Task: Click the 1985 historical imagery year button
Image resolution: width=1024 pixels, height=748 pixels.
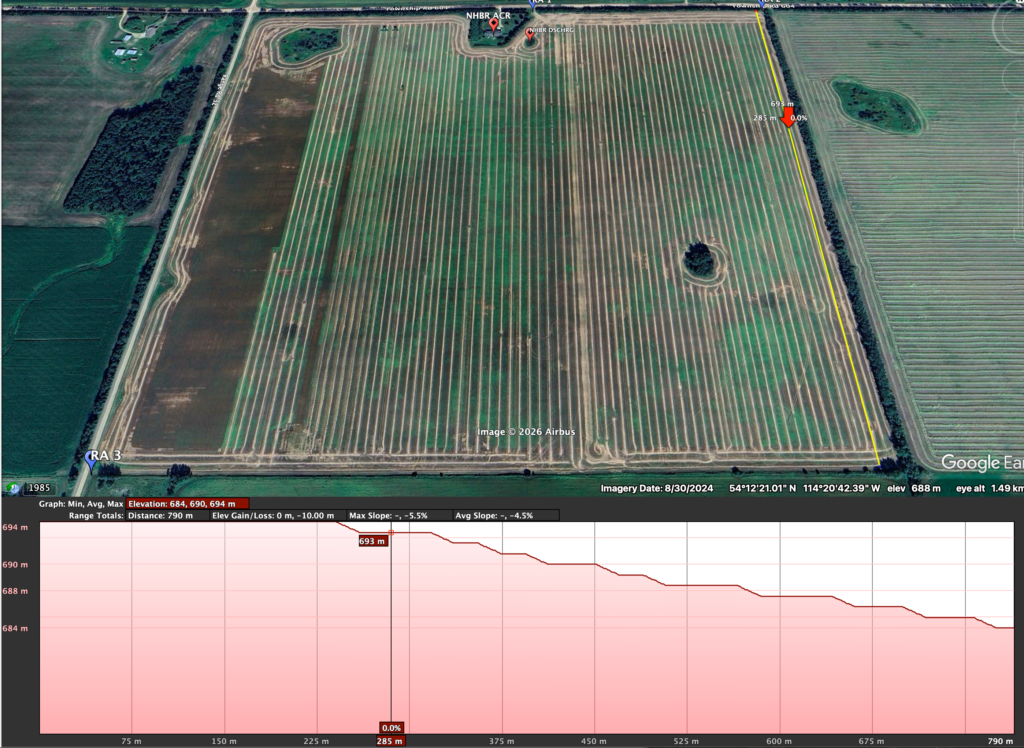Action: [x=40, y=488]
